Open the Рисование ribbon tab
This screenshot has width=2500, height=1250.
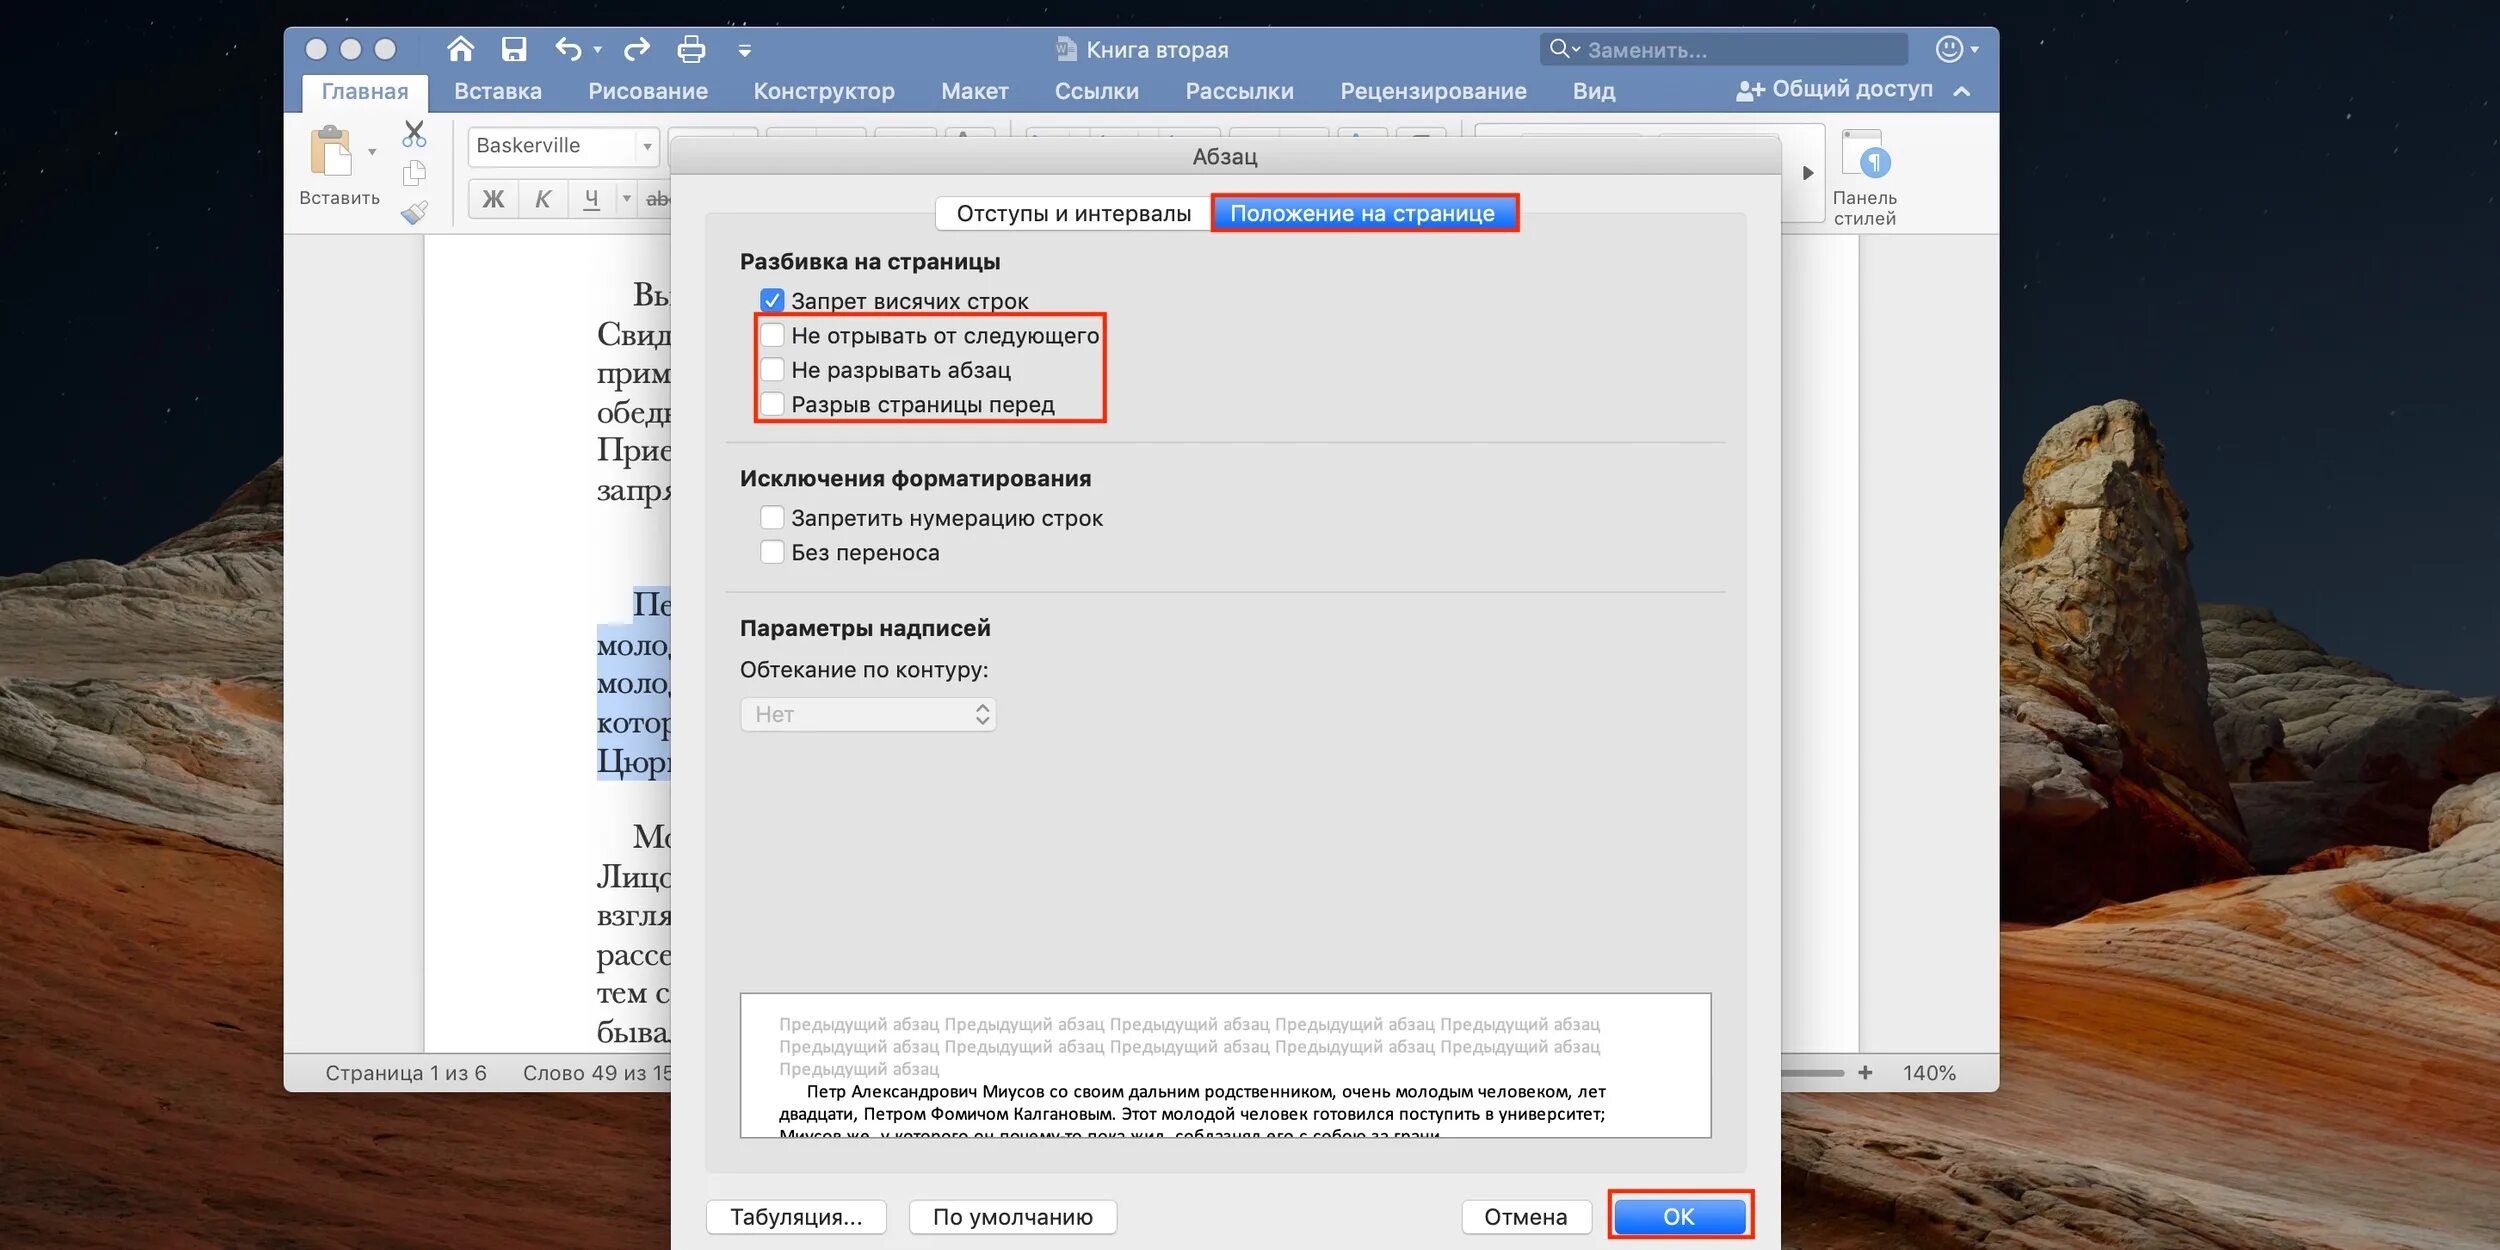point(648,92)
